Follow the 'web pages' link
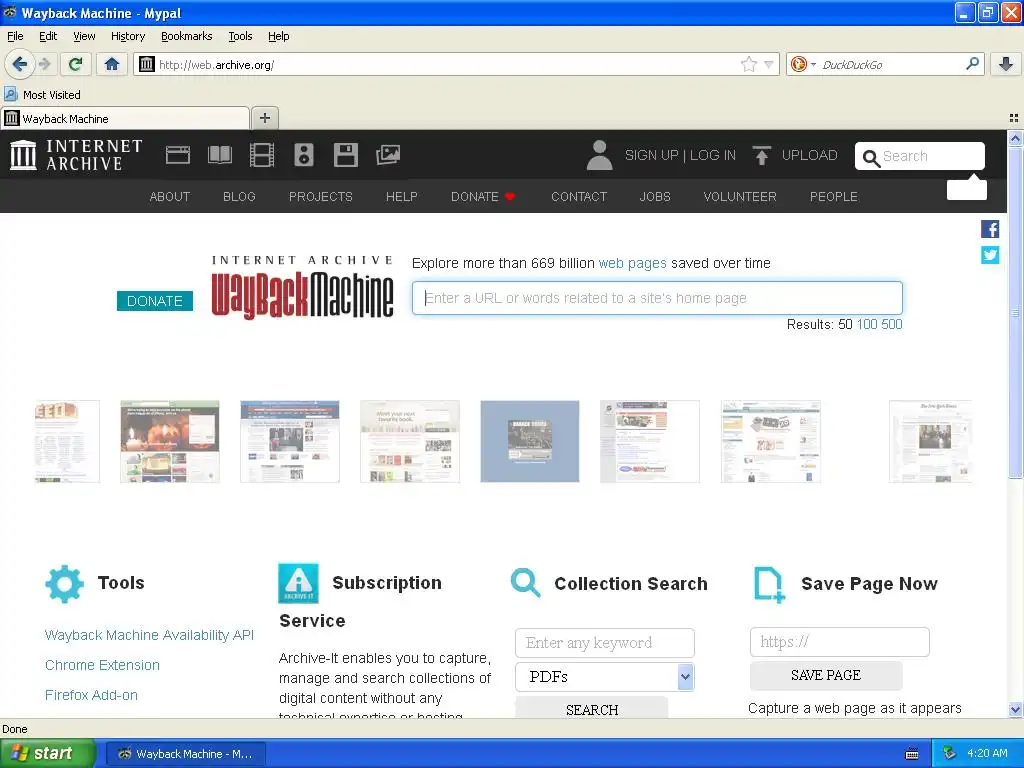Viewport: 1024px width, 768px height. [x=632, y=263]
